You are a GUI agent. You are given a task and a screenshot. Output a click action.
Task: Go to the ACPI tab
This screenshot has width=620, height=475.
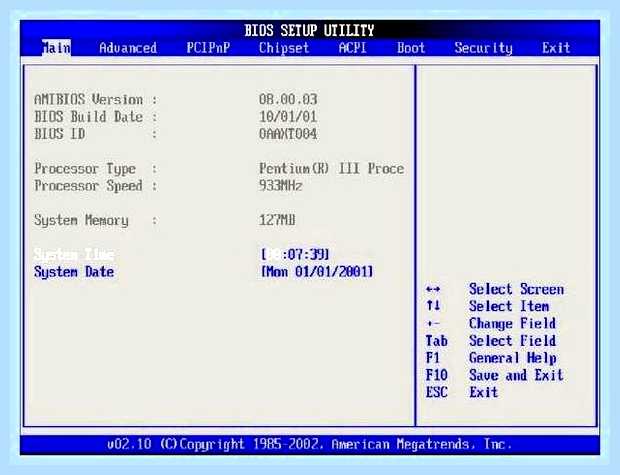[353, 48]
